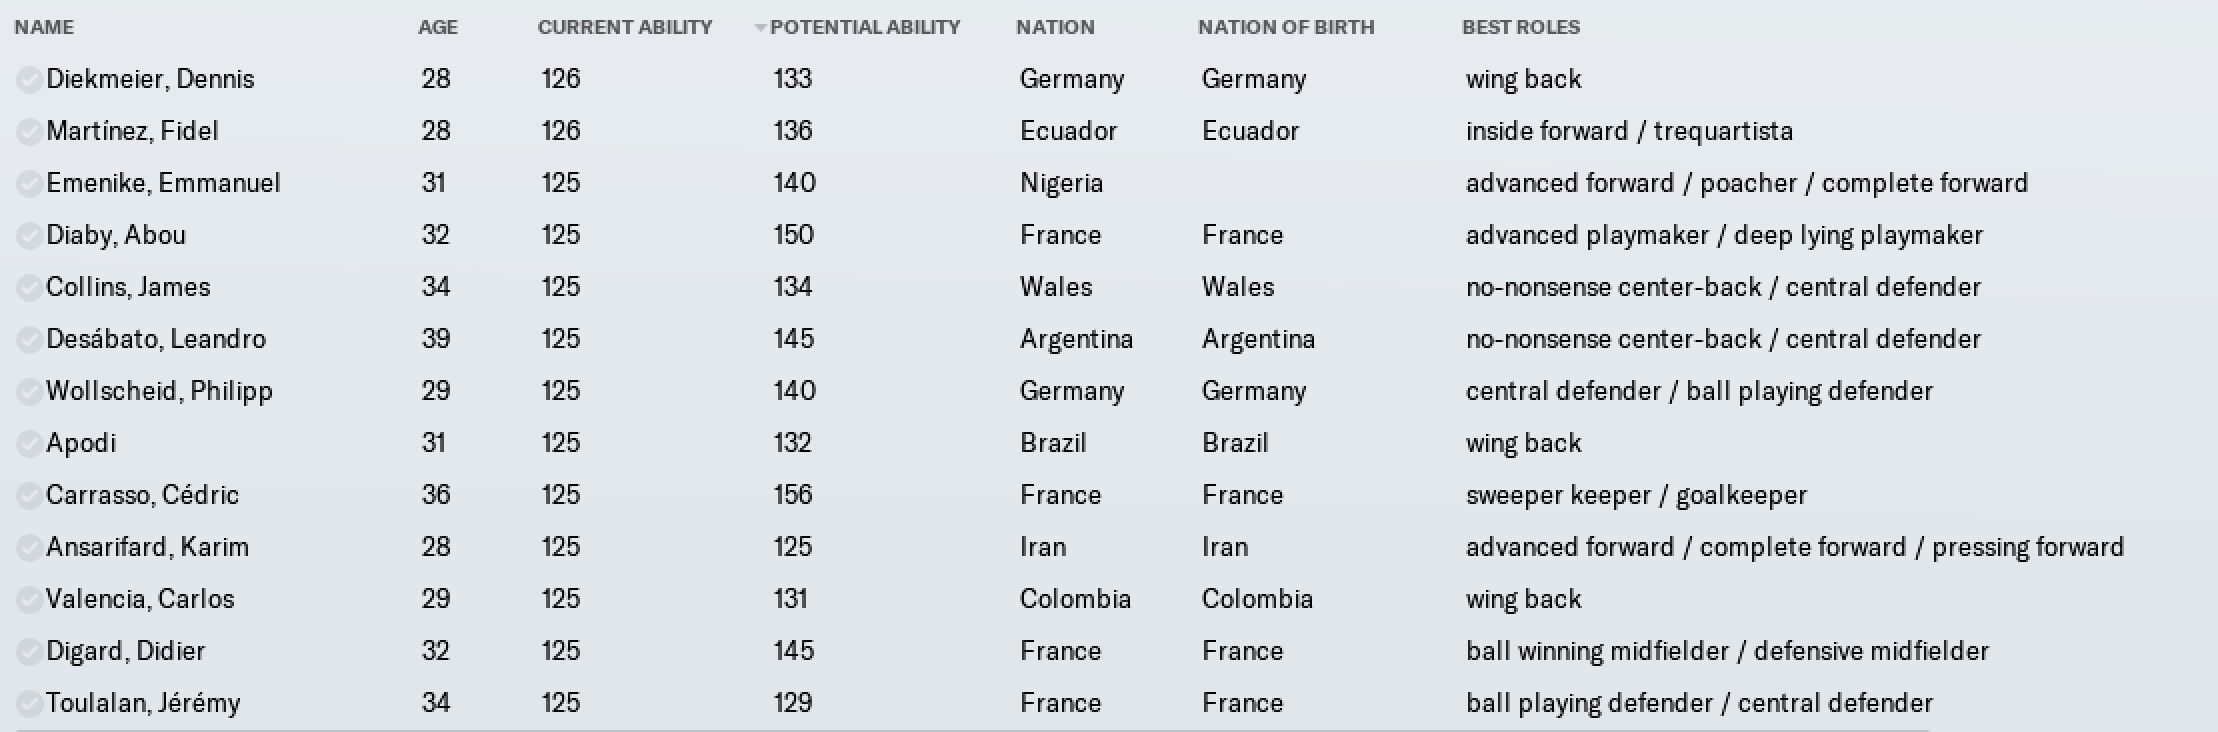Select the Wollscheid, Philipp row

pyautogui.click(x=1109, y=391)
